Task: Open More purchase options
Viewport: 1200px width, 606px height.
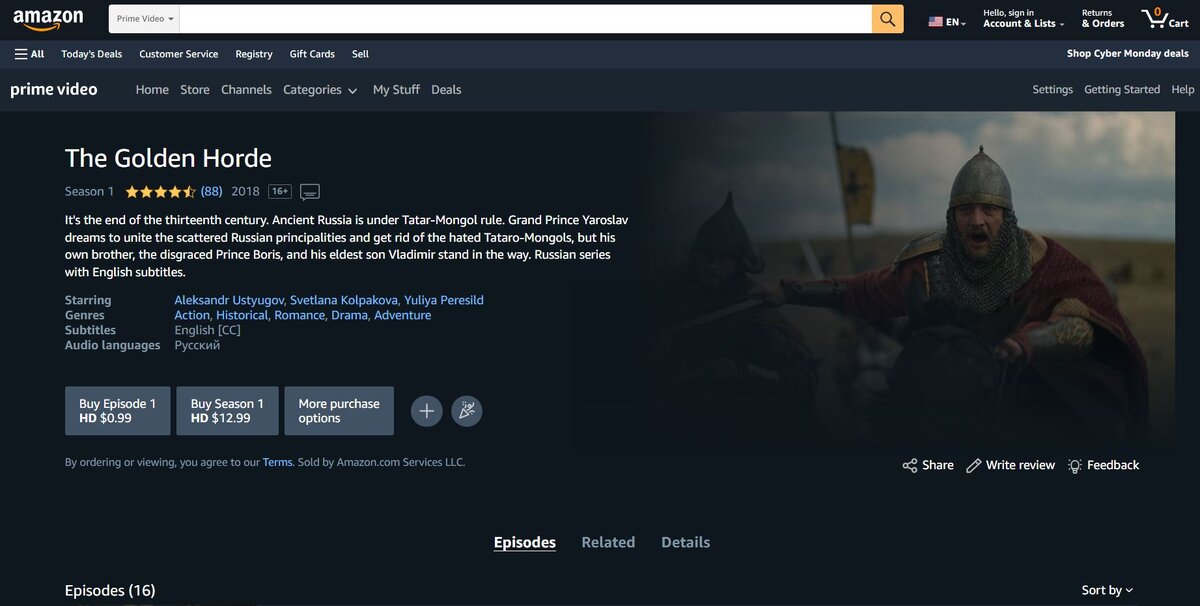Action: pos(339,411)
